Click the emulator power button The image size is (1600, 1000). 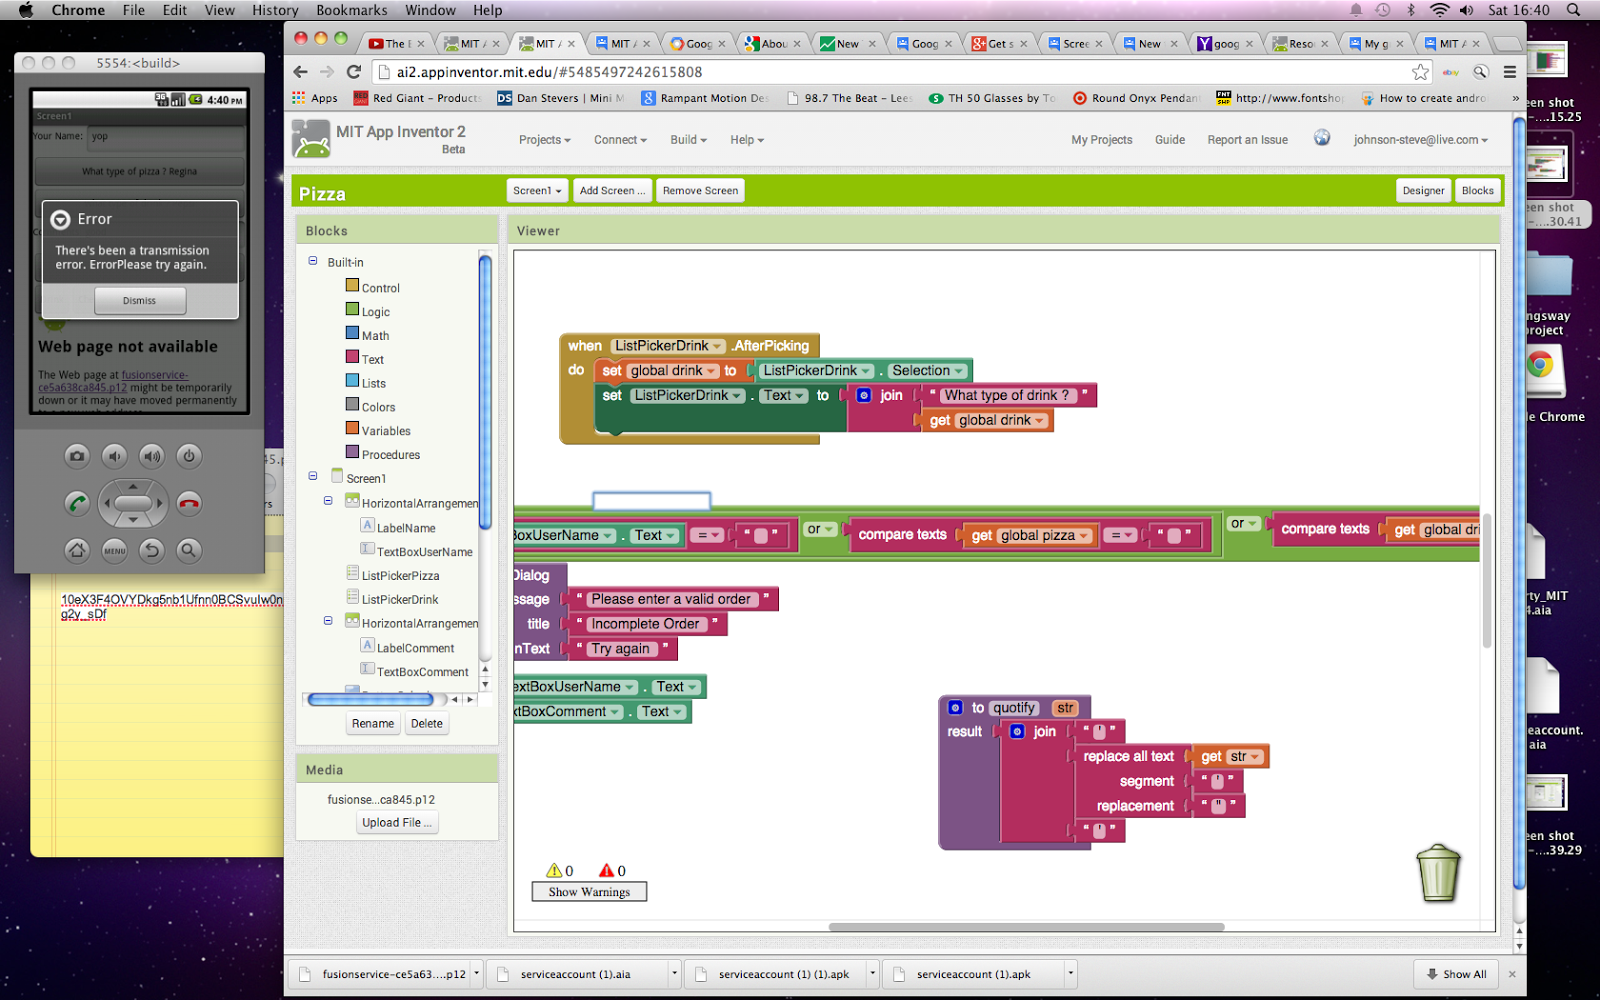189,456
